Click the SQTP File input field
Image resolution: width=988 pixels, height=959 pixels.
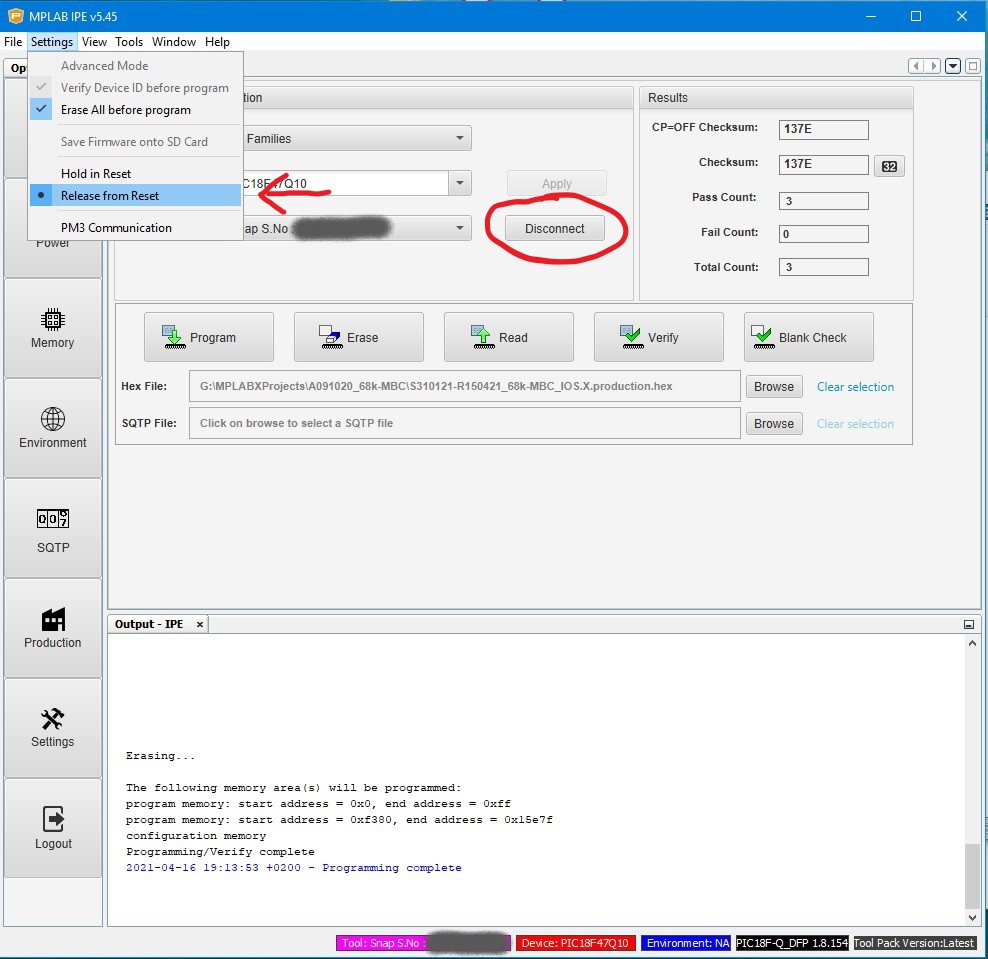pos(464,423)
